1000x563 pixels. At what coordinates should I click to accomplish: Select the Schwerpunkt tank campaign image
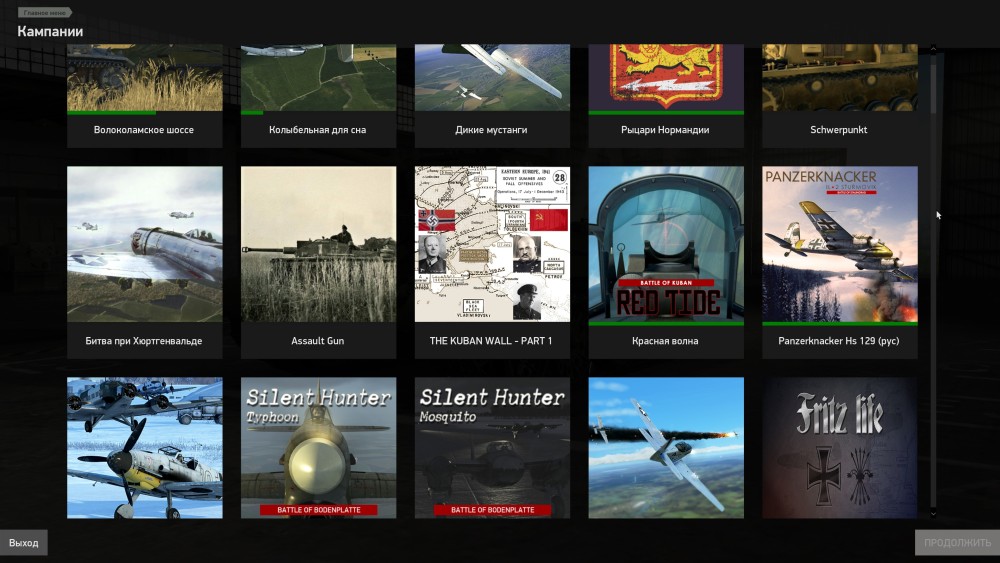tap(840, 77)
